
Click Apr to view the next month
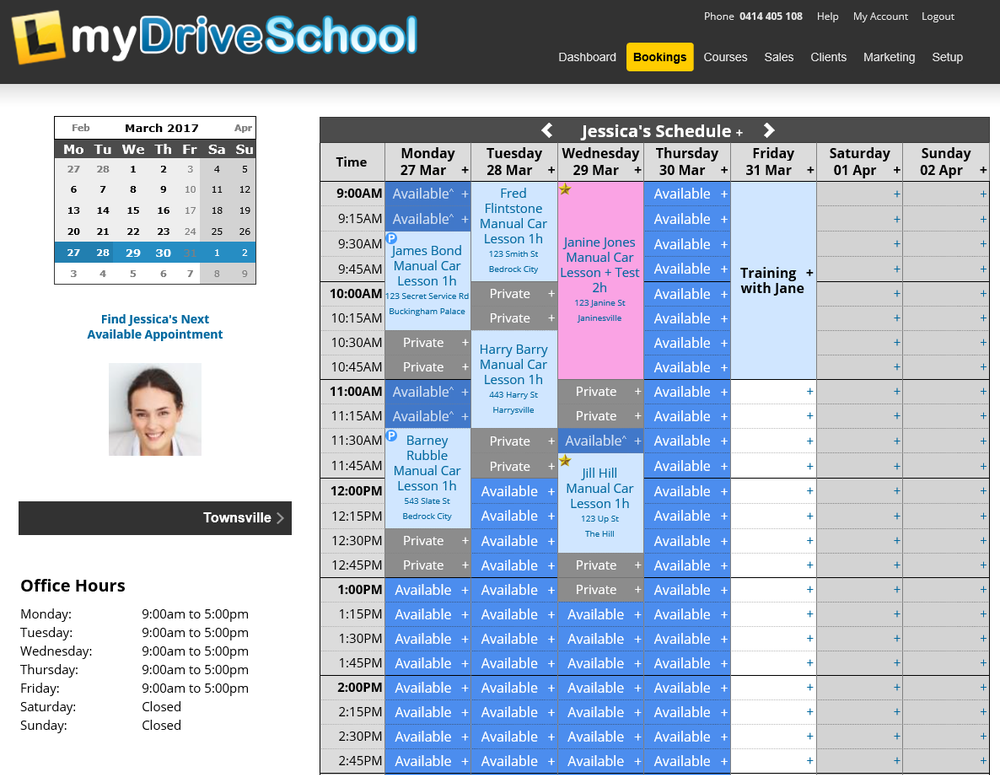click(x=242, y=127)
